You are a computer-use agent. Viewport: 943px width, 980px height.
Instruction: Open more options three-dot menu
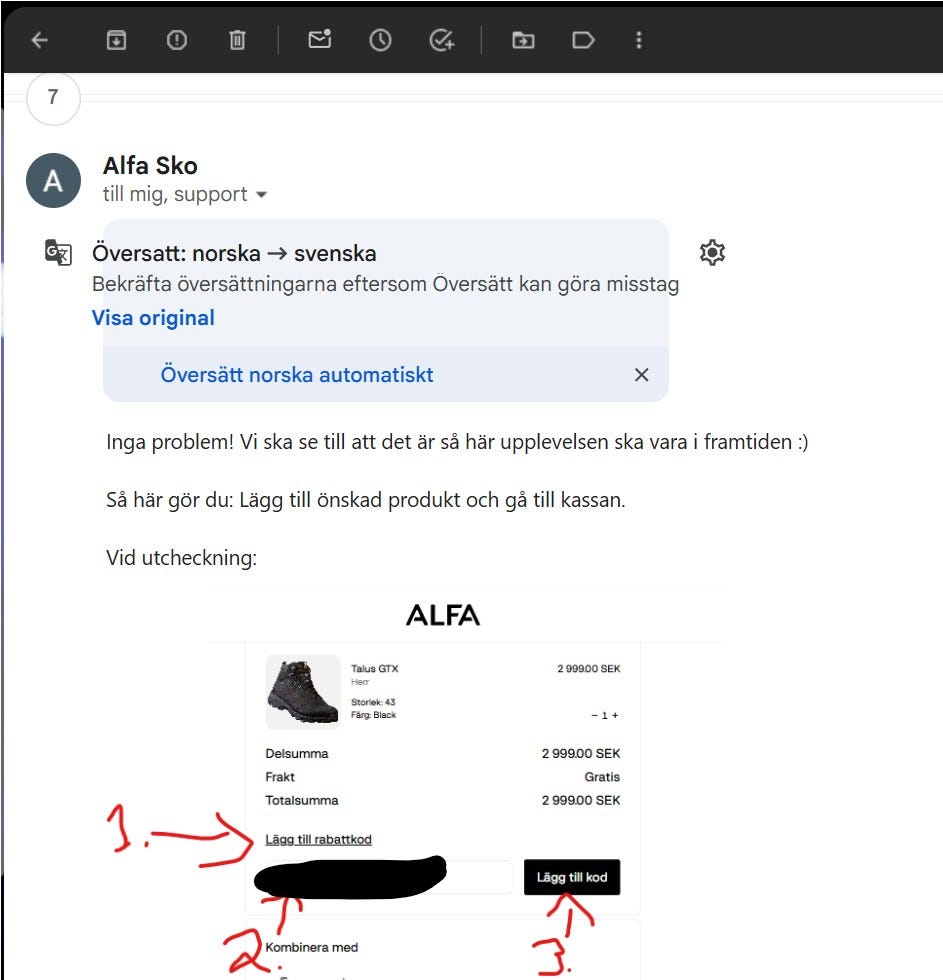click(639, 41)
